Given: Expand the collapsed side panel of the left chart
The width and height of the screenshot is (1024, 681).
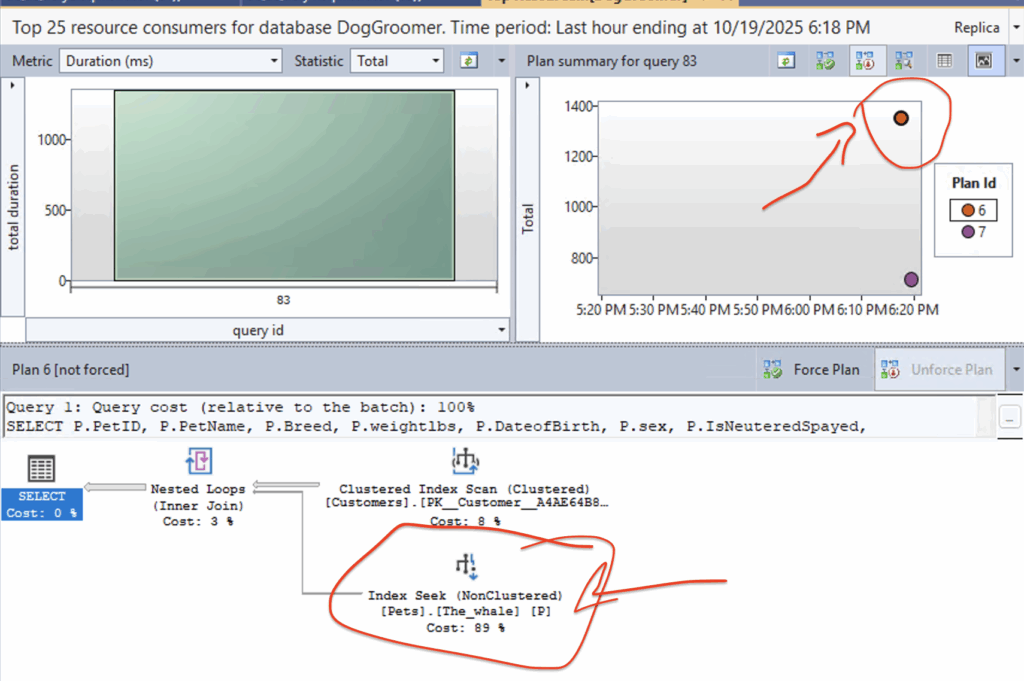Looking at the screenshot, I should click(x=13, y=86).
